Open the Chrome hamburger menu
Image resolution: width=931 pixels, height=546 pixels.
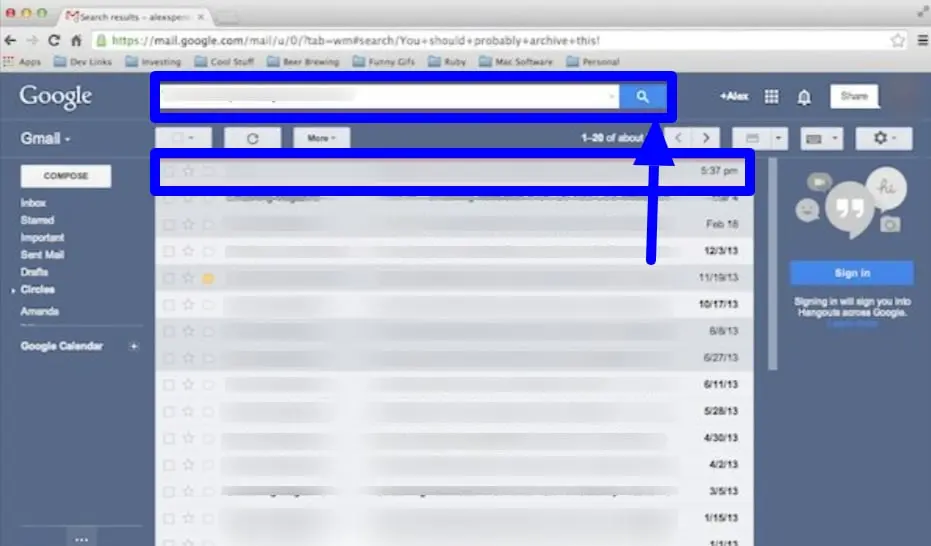(923, 40)
